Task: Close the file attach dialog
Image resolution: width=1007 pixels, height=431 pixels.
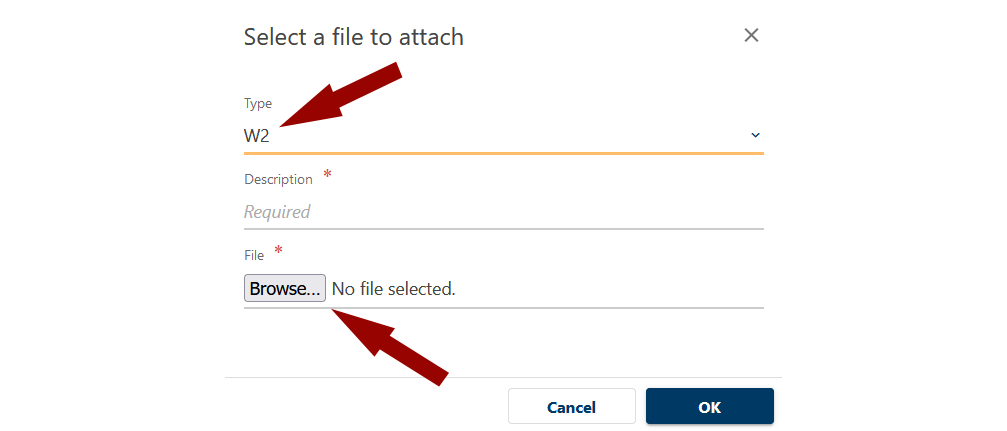Action: pyautogui.click(x=752, y=36)
